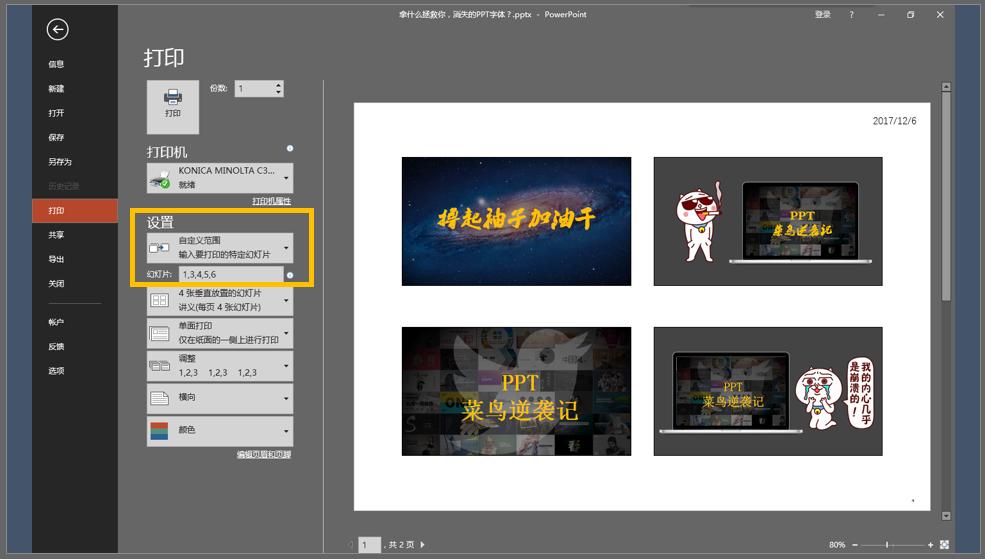Click the crying cat laptop slide thumbnail
985x559 pixels.
tap(768, 391)
